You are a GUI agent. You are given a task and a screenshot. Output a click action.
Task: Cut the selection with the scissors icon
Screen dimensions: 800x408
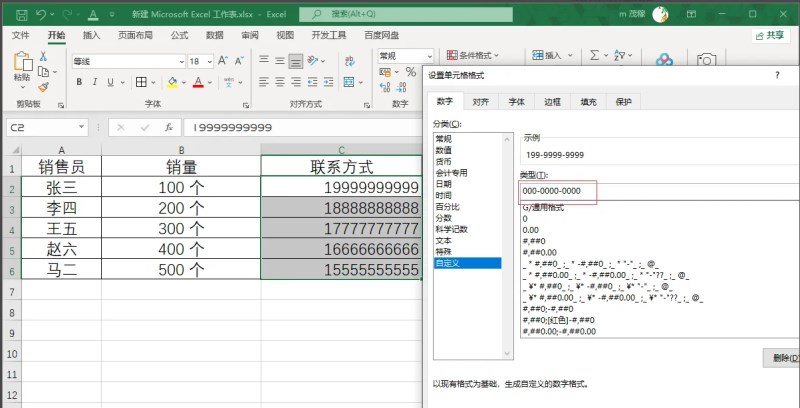43,56
